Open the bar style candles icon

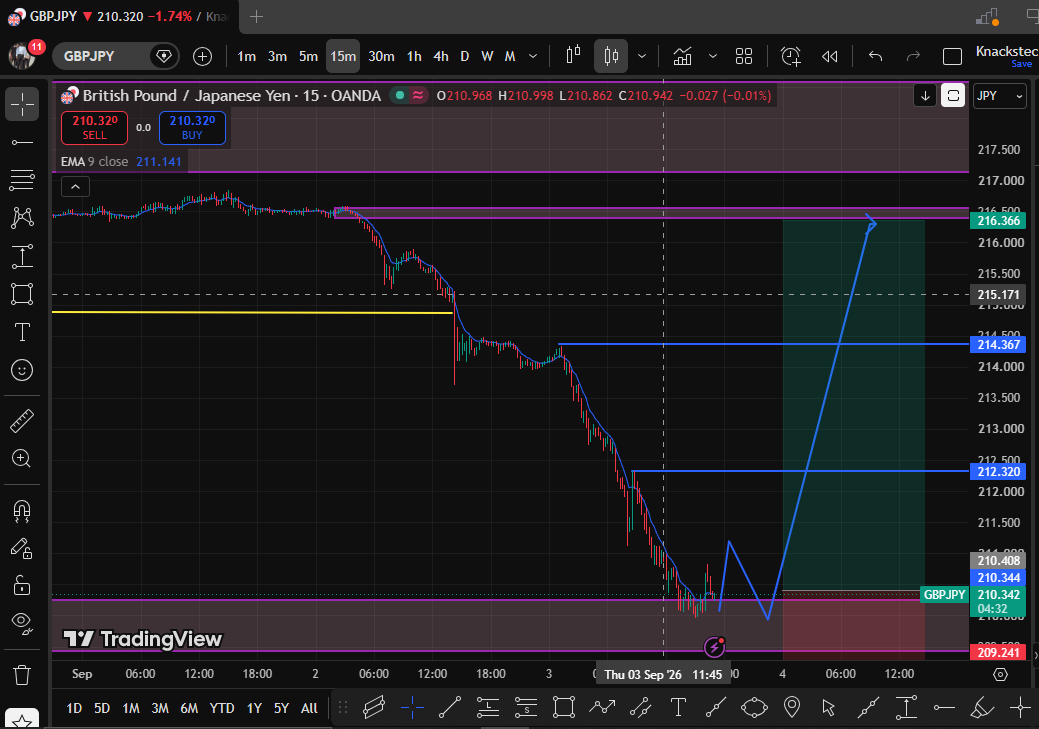573,56
